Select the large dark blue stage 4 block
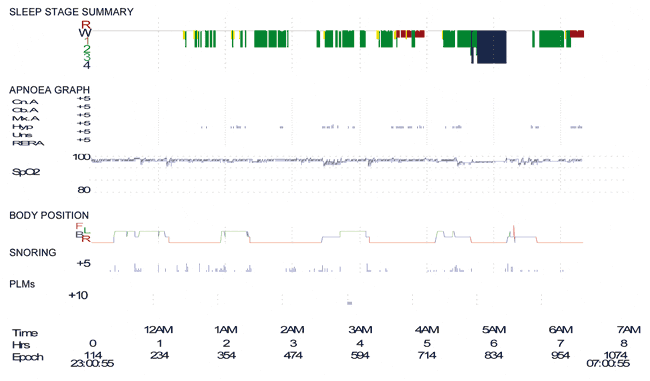The width and height of the screenshot is (650, 381). click(x=492, y=47)
